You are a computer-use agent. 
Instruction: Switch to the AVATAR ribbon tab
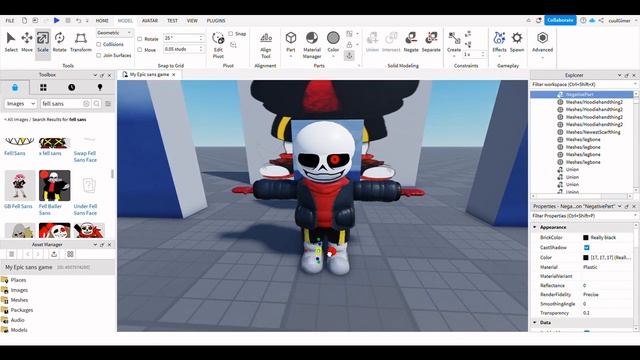tap(150, 20)
